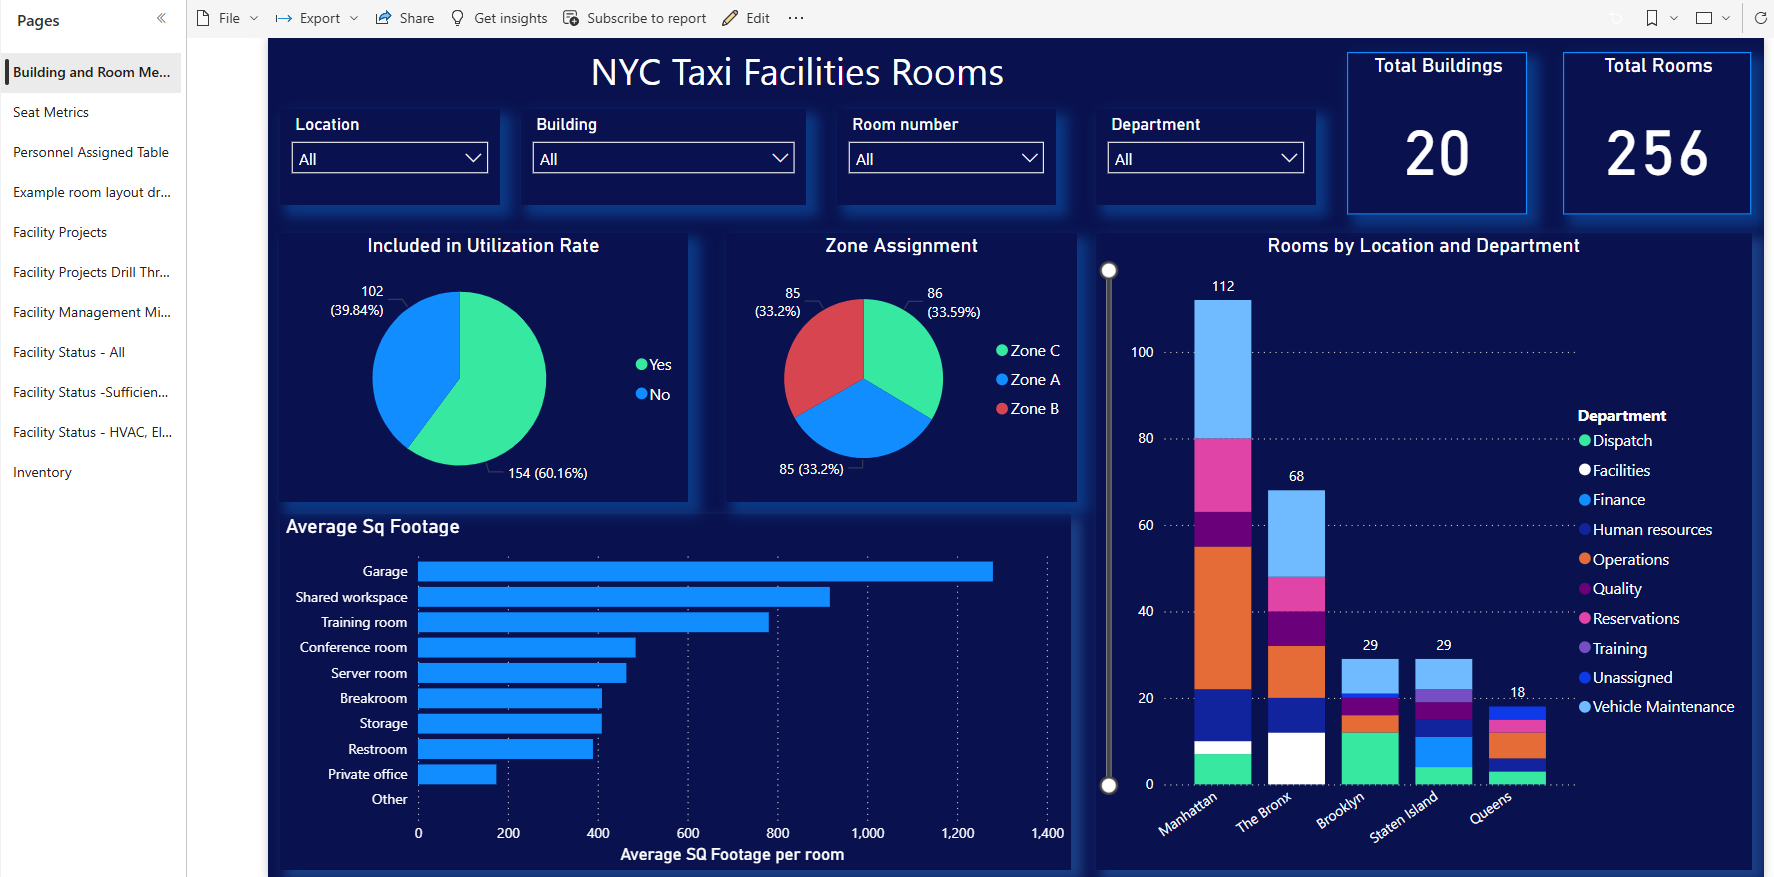
Task: Toggle the Yes legend item in Utilization Rate
Action: [x=654, y=365]
